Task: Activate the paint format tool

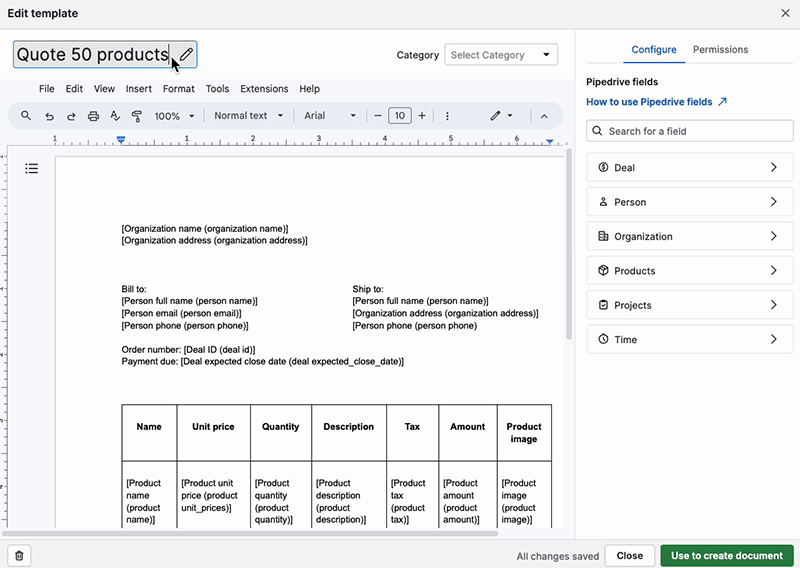Action: 136,116
